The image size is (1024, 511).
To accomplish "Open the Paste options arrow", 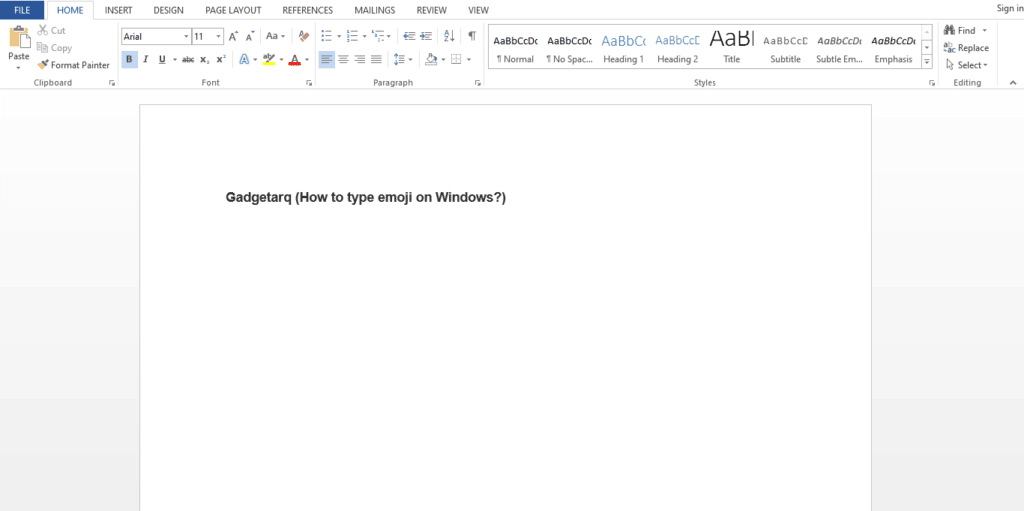I will click(18, 67).
